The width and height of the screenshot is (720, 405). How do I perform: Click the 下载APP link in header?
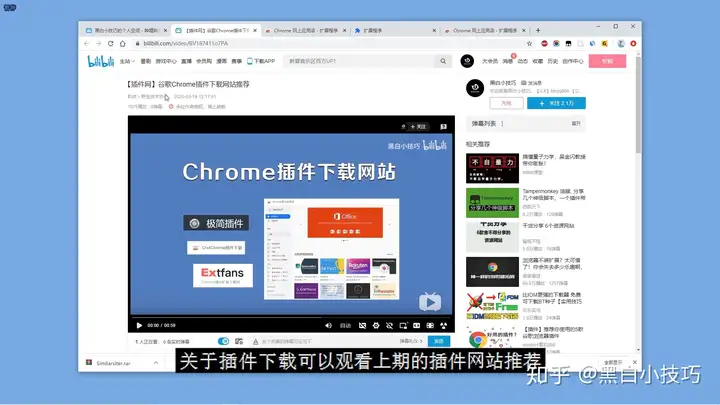(x=261, y=61)
